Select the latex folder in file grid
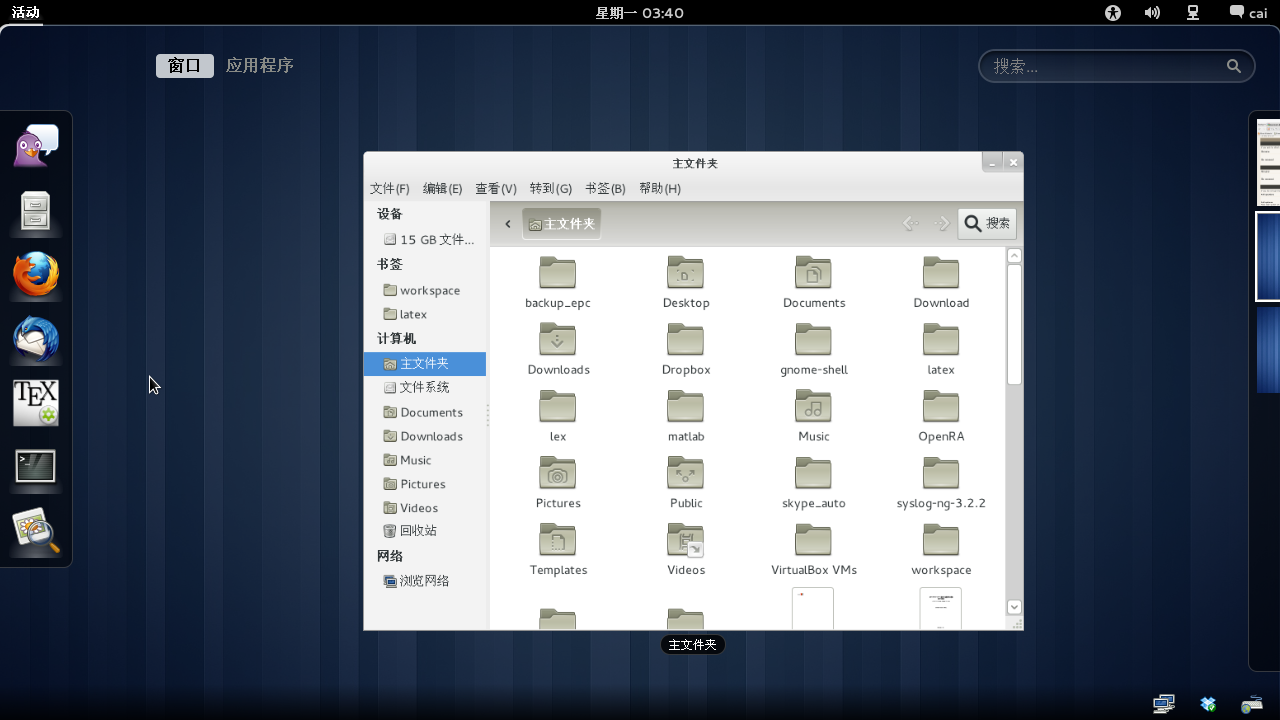The width and height of the screenshot is (1280, 720). coord(941,350)
